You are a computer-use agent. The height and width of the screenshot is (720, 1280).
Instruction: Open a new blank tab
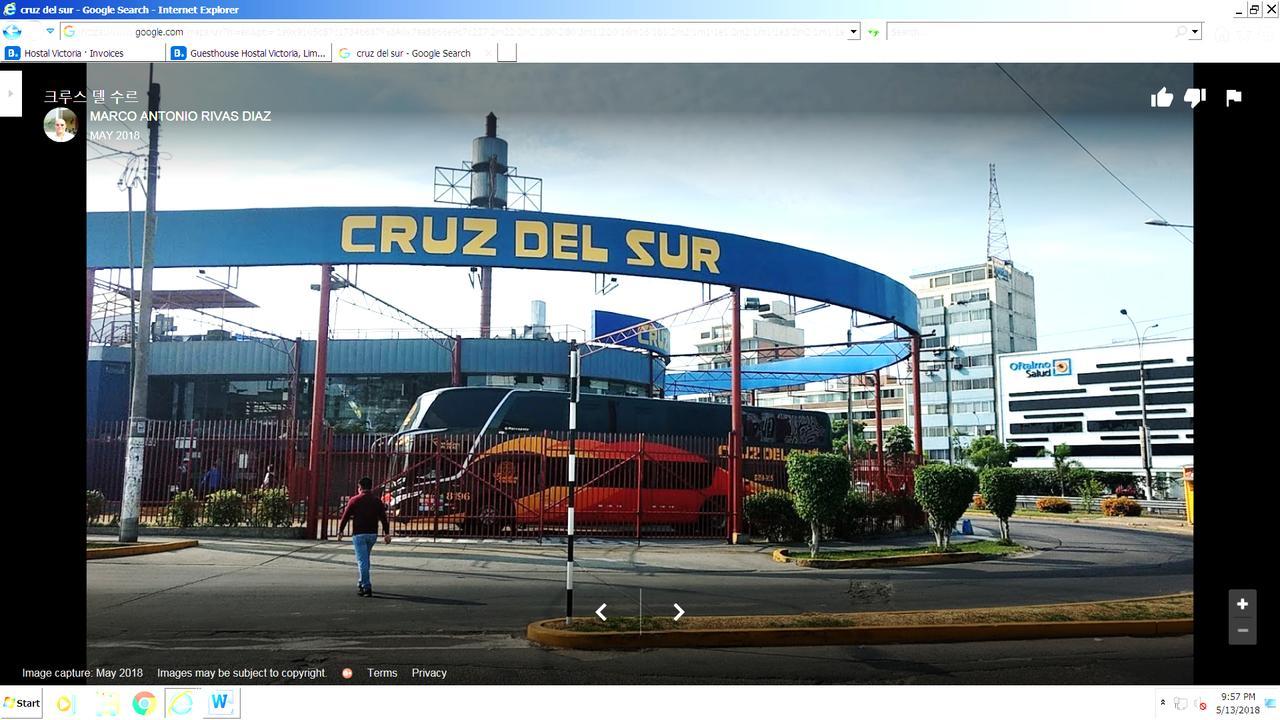[507, 53]
